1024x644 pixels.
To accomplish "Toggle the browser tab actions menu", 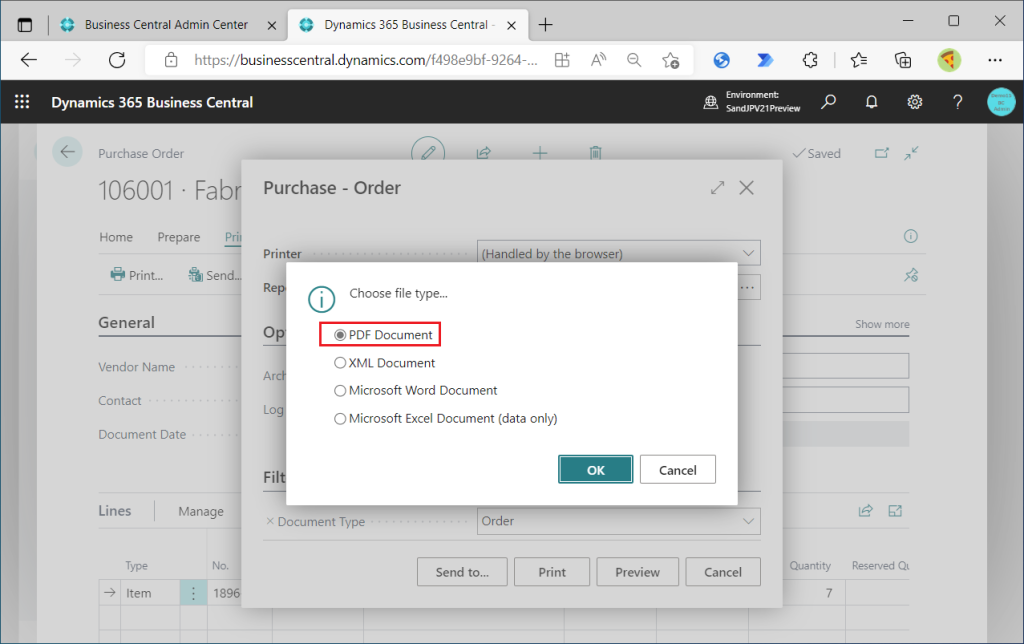I will (25, 25).
